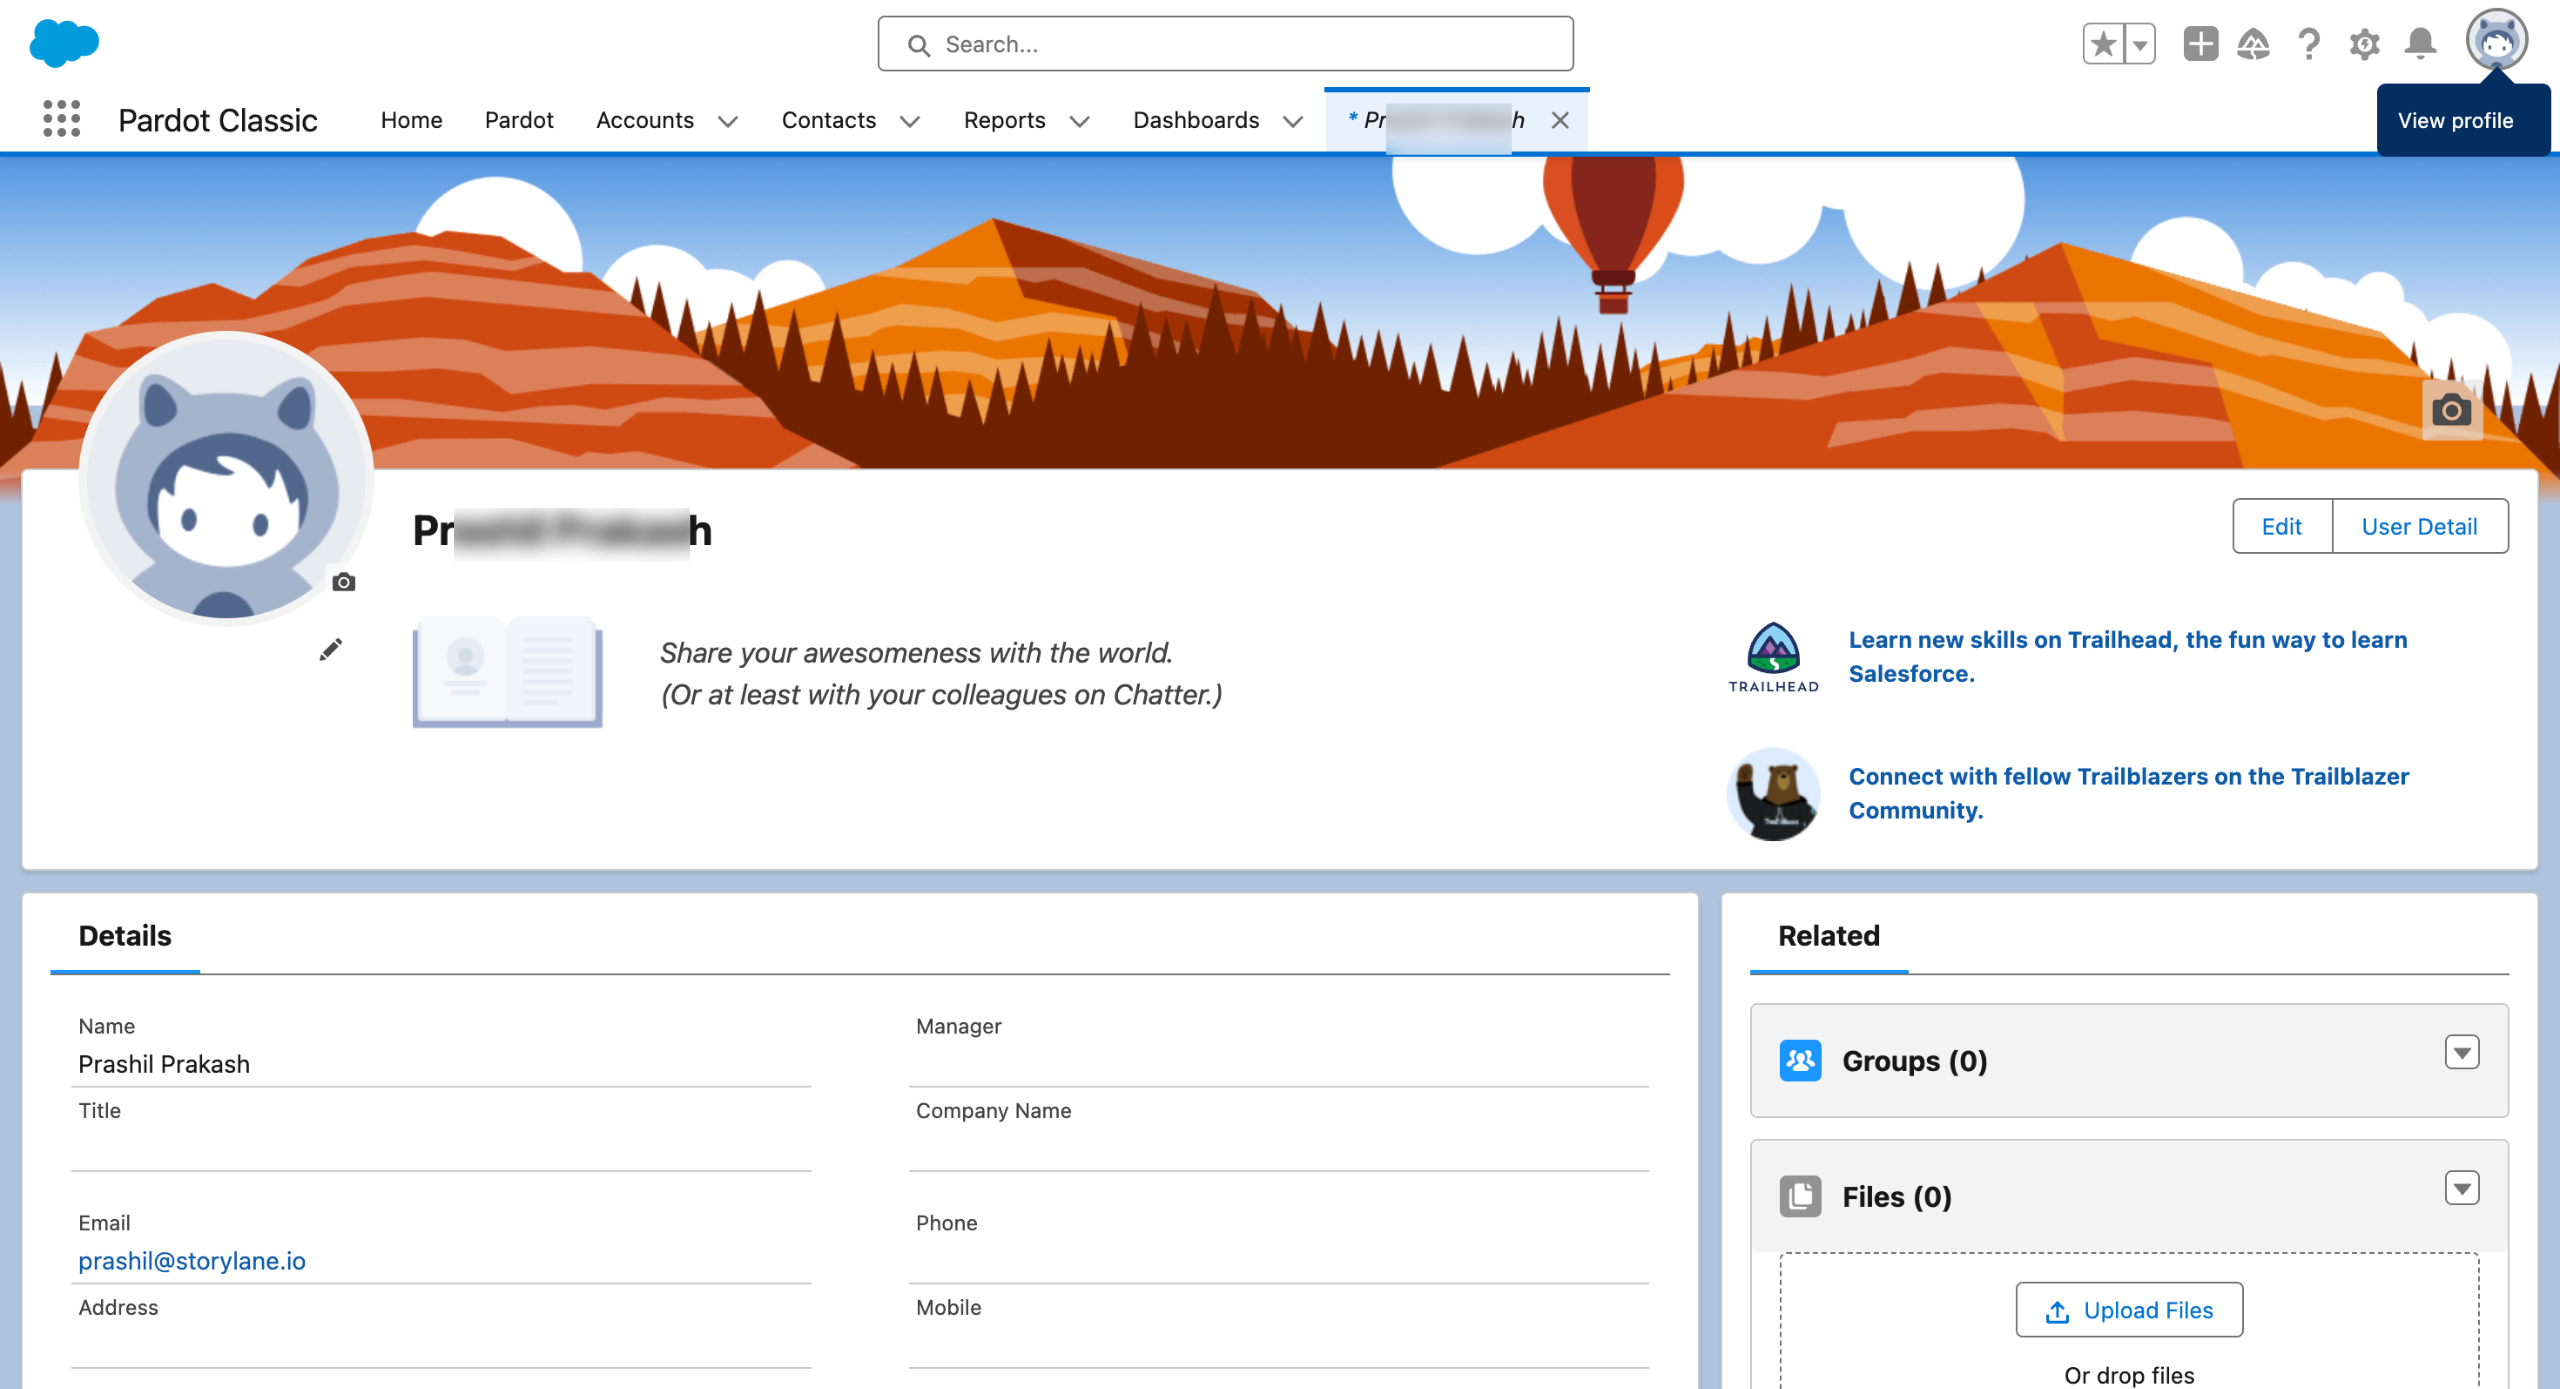Click the Groups (0) heading
Viewport: 2560px width, 1389px height.
pos(1914,1060)
